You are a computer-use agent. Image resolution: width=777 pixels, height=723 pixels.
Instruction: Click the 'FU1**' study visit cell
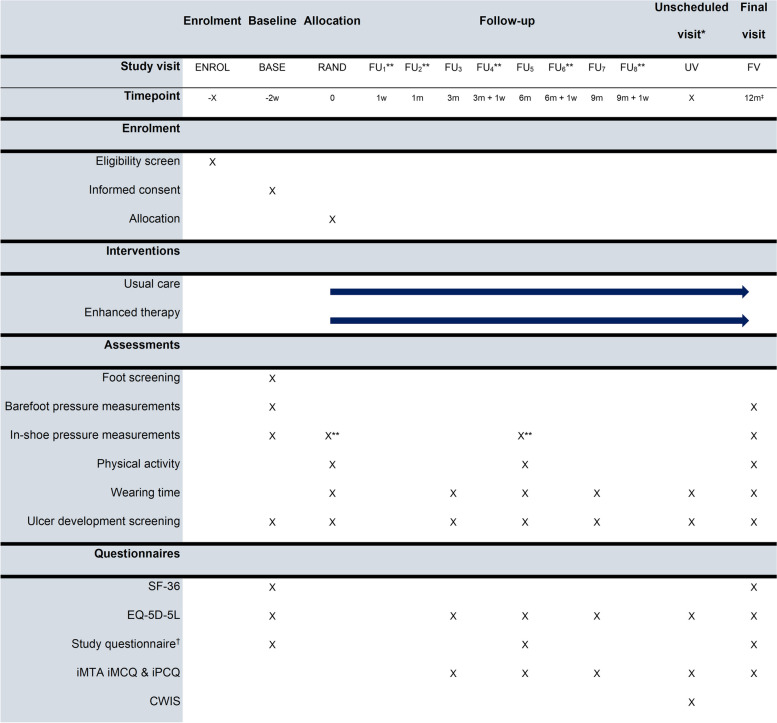click(x=381, y=67)
